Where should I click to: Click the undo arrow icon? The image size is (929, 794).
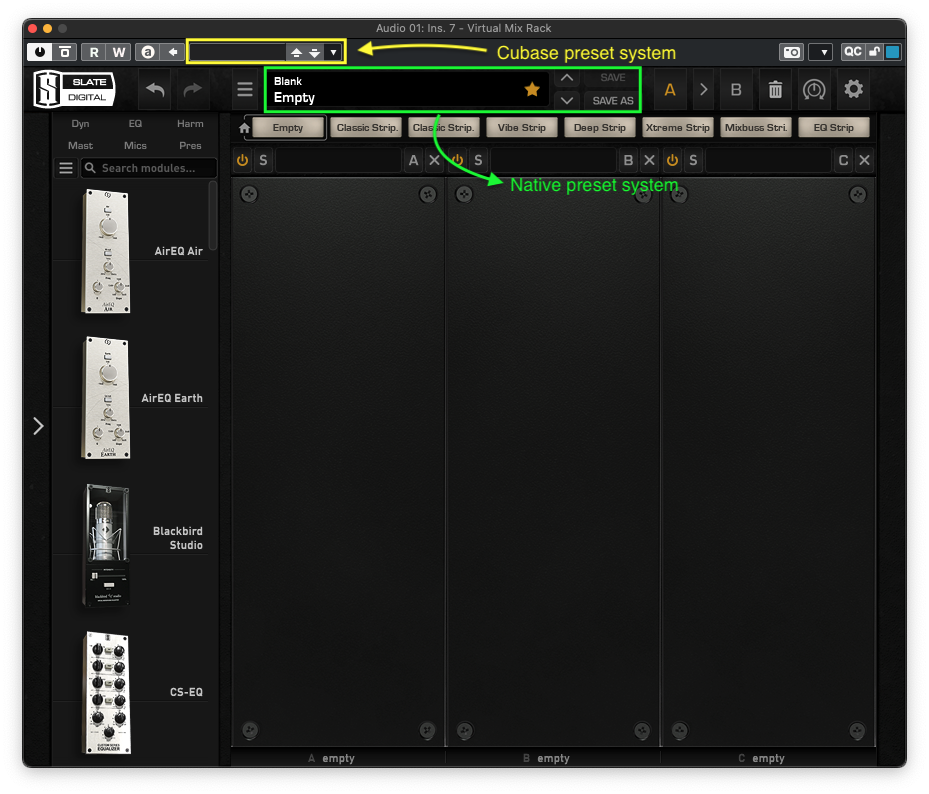tap(155, 90)
